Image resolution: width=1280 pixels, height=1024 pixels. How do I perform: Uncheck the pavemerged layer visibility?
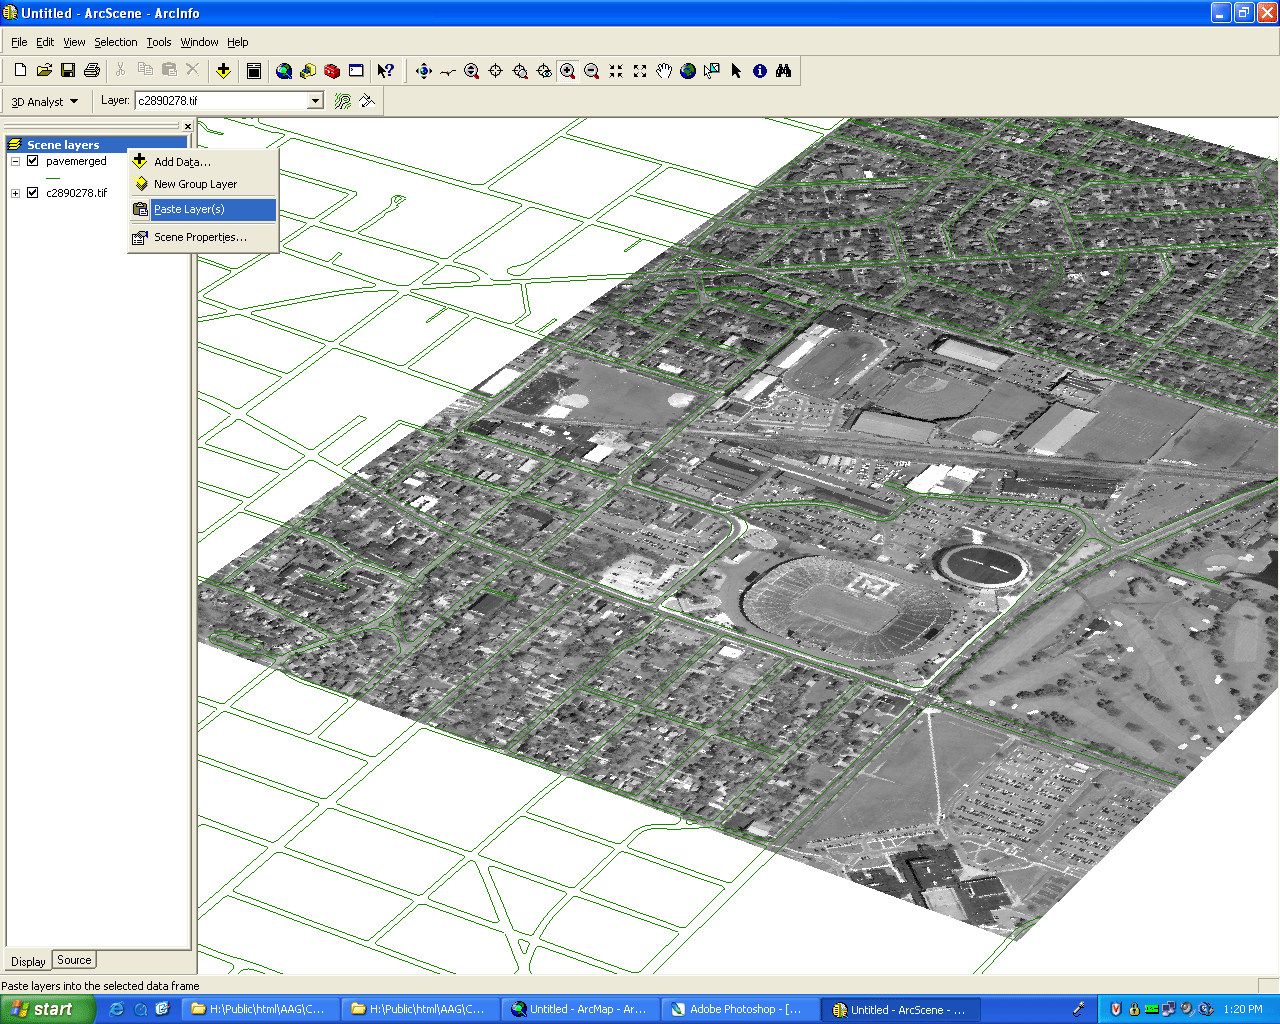(33, 161)
